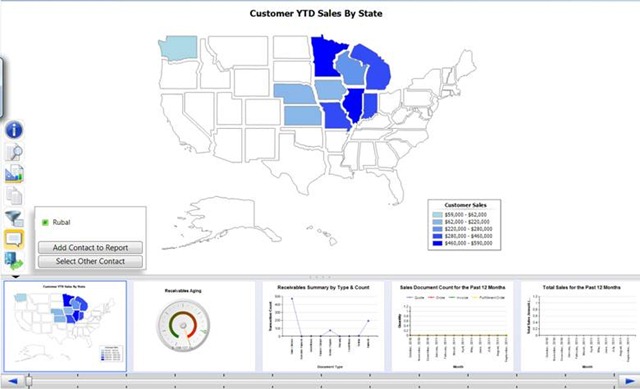Collapse thumbnail strip with small black triangle

(16, 277)
